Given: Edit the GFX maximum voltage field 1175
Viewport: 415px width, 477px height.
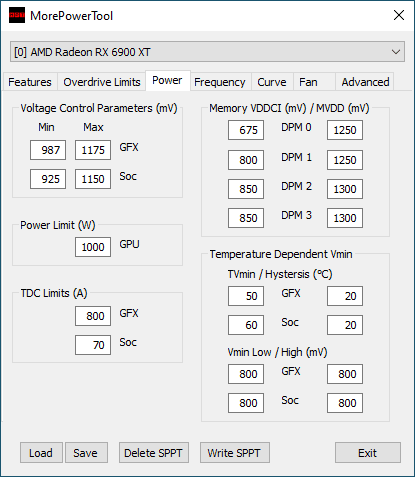Looking at the screenshot, I should 93,150.
